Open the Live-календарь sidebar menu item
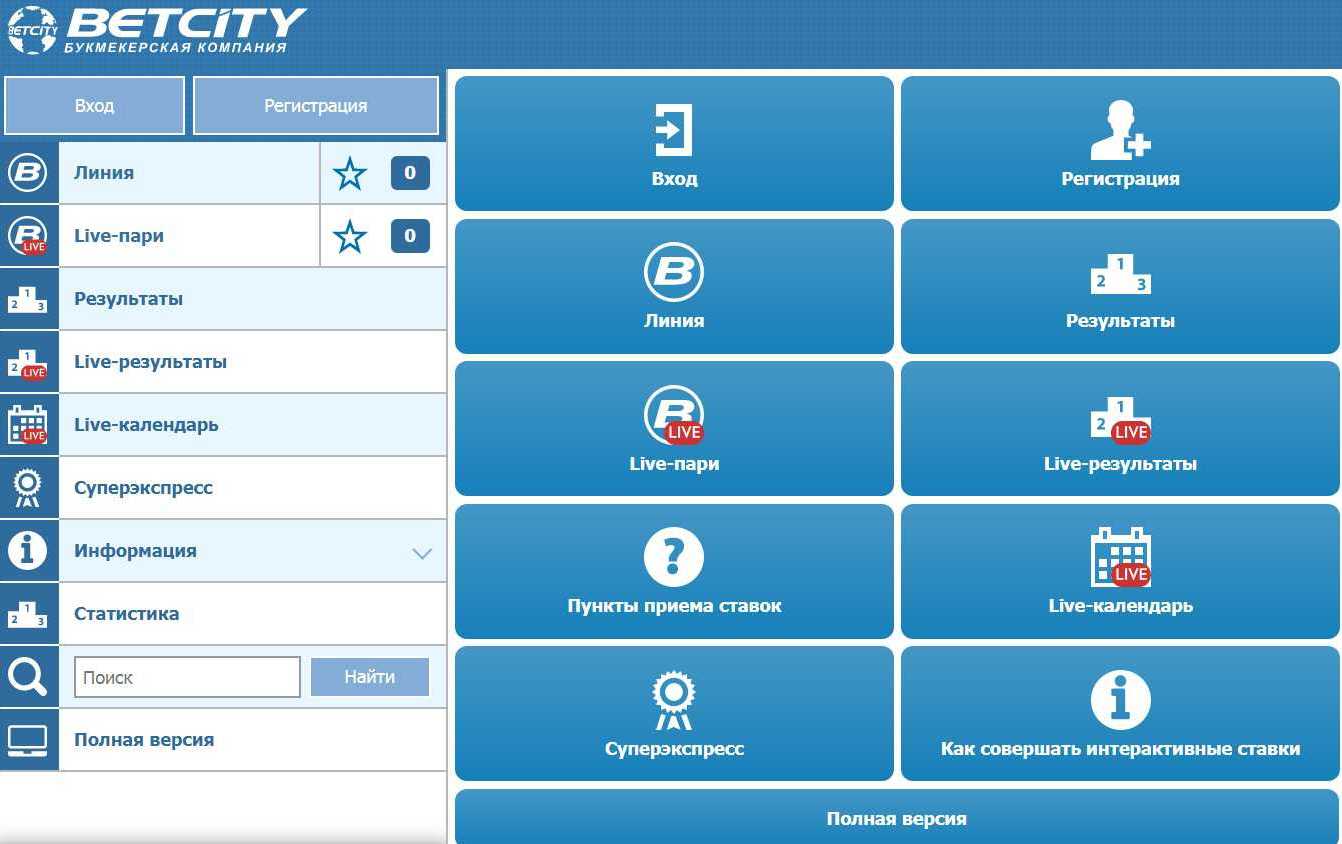Image resolution: width=1342 pixels, height=844 pixels. point(253,425)
